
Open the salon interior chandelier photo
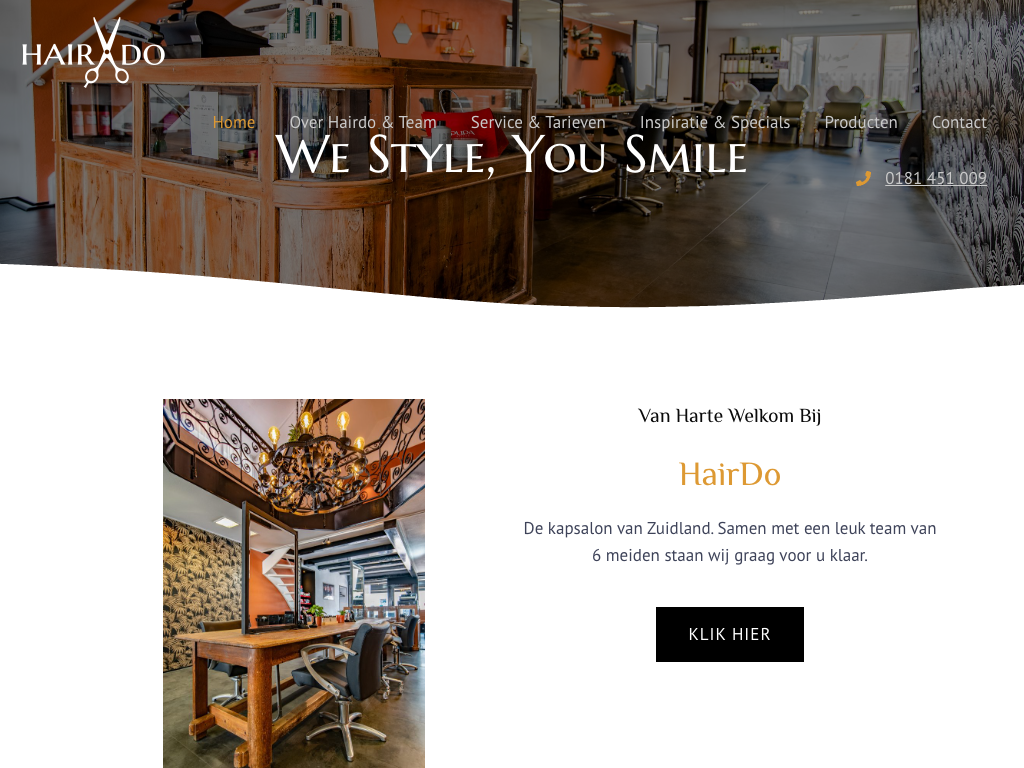[294, 583]
